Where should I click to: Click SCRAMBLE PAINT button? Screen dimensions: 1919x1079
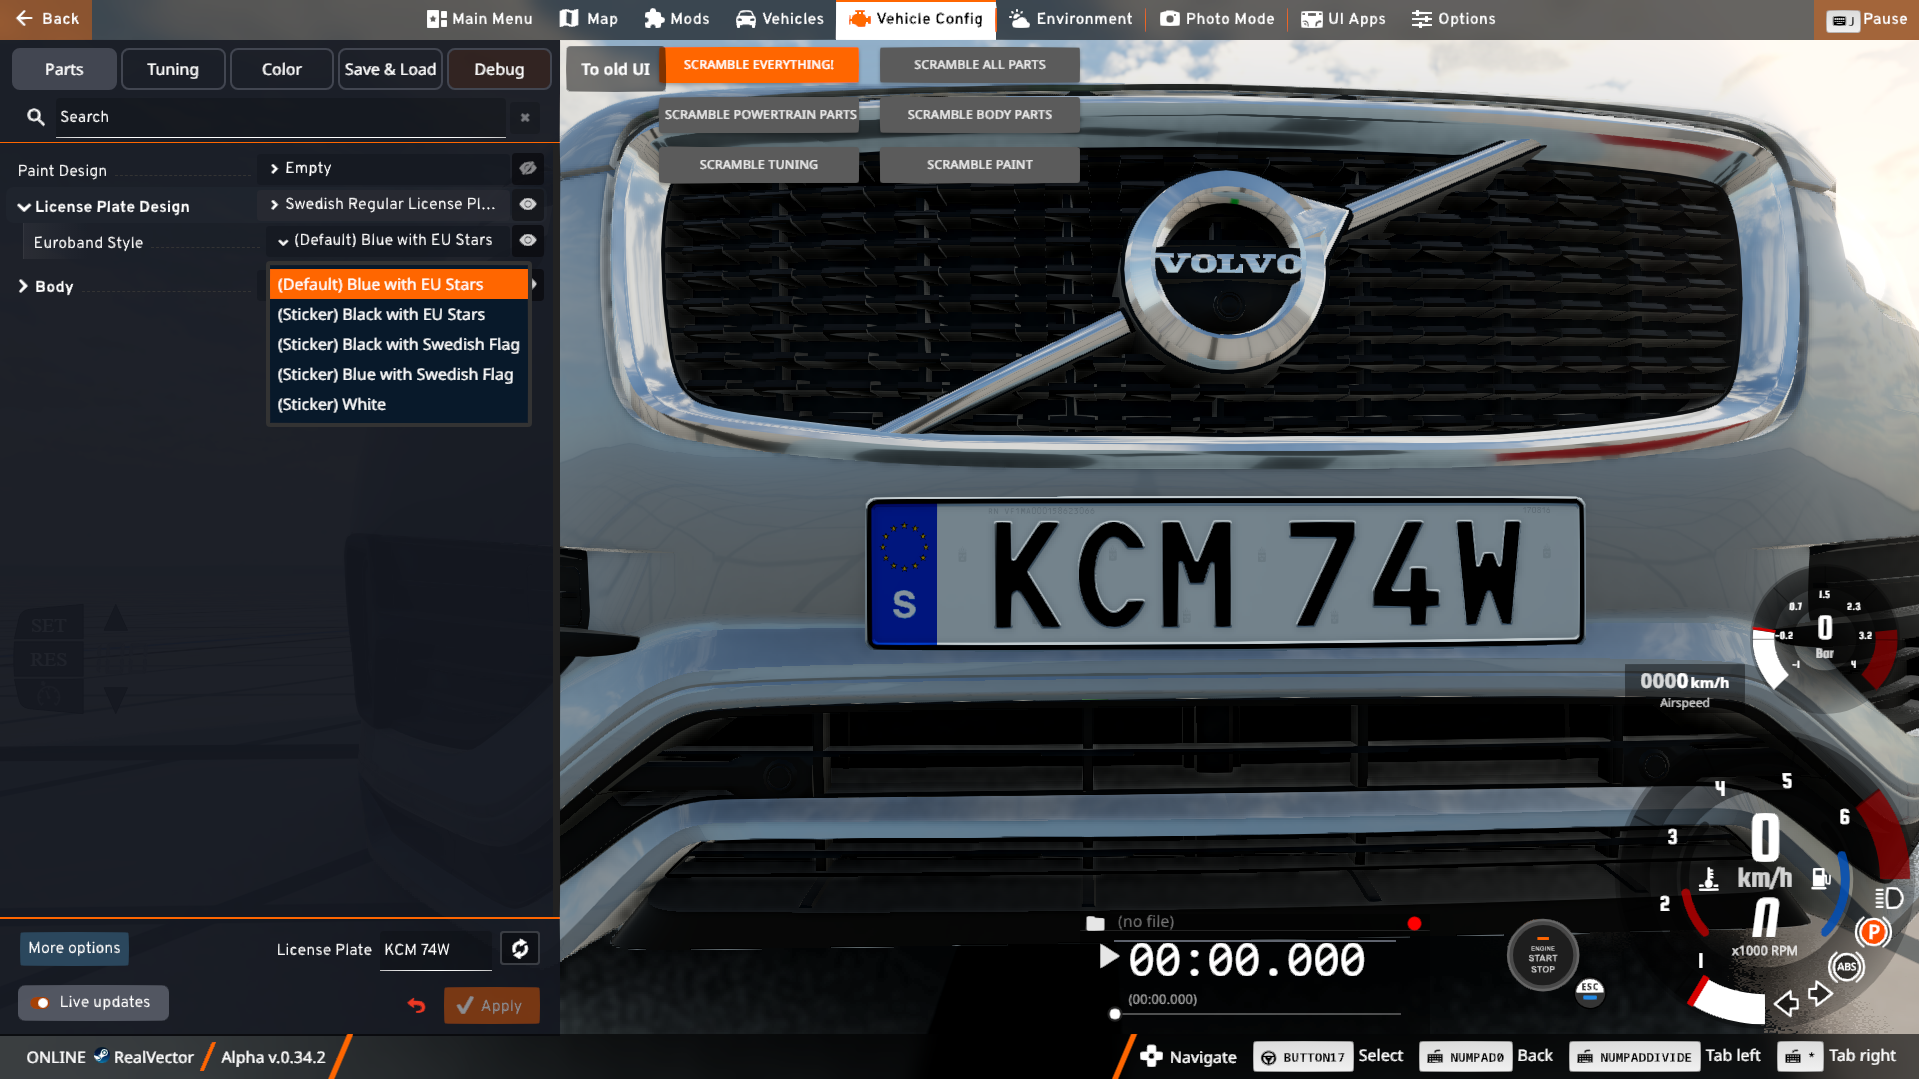[x=980, y=165]
